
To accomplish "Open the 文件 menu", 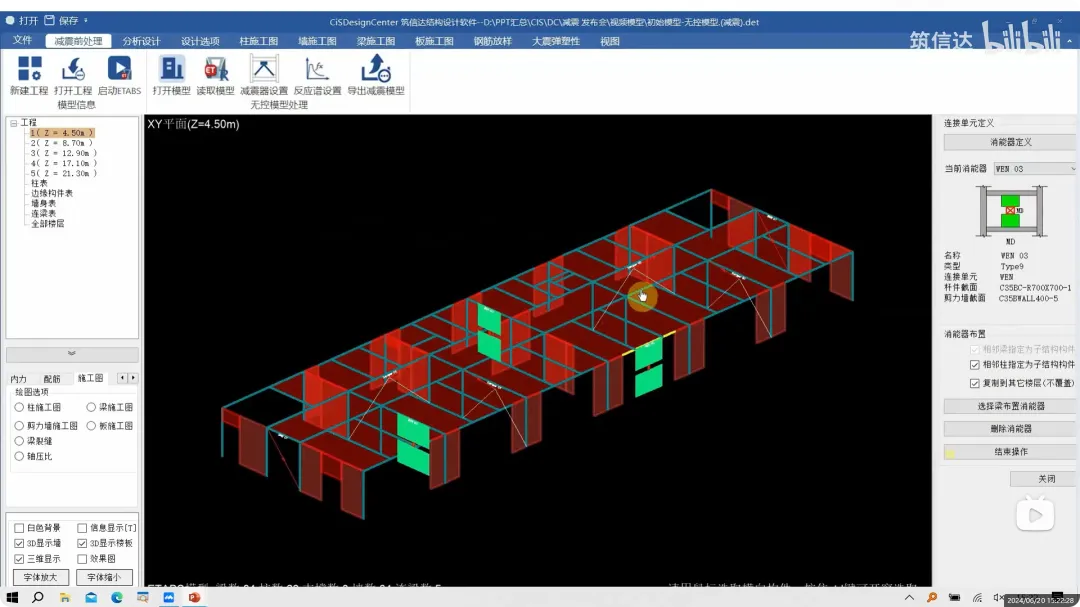I will coord(22,41).
